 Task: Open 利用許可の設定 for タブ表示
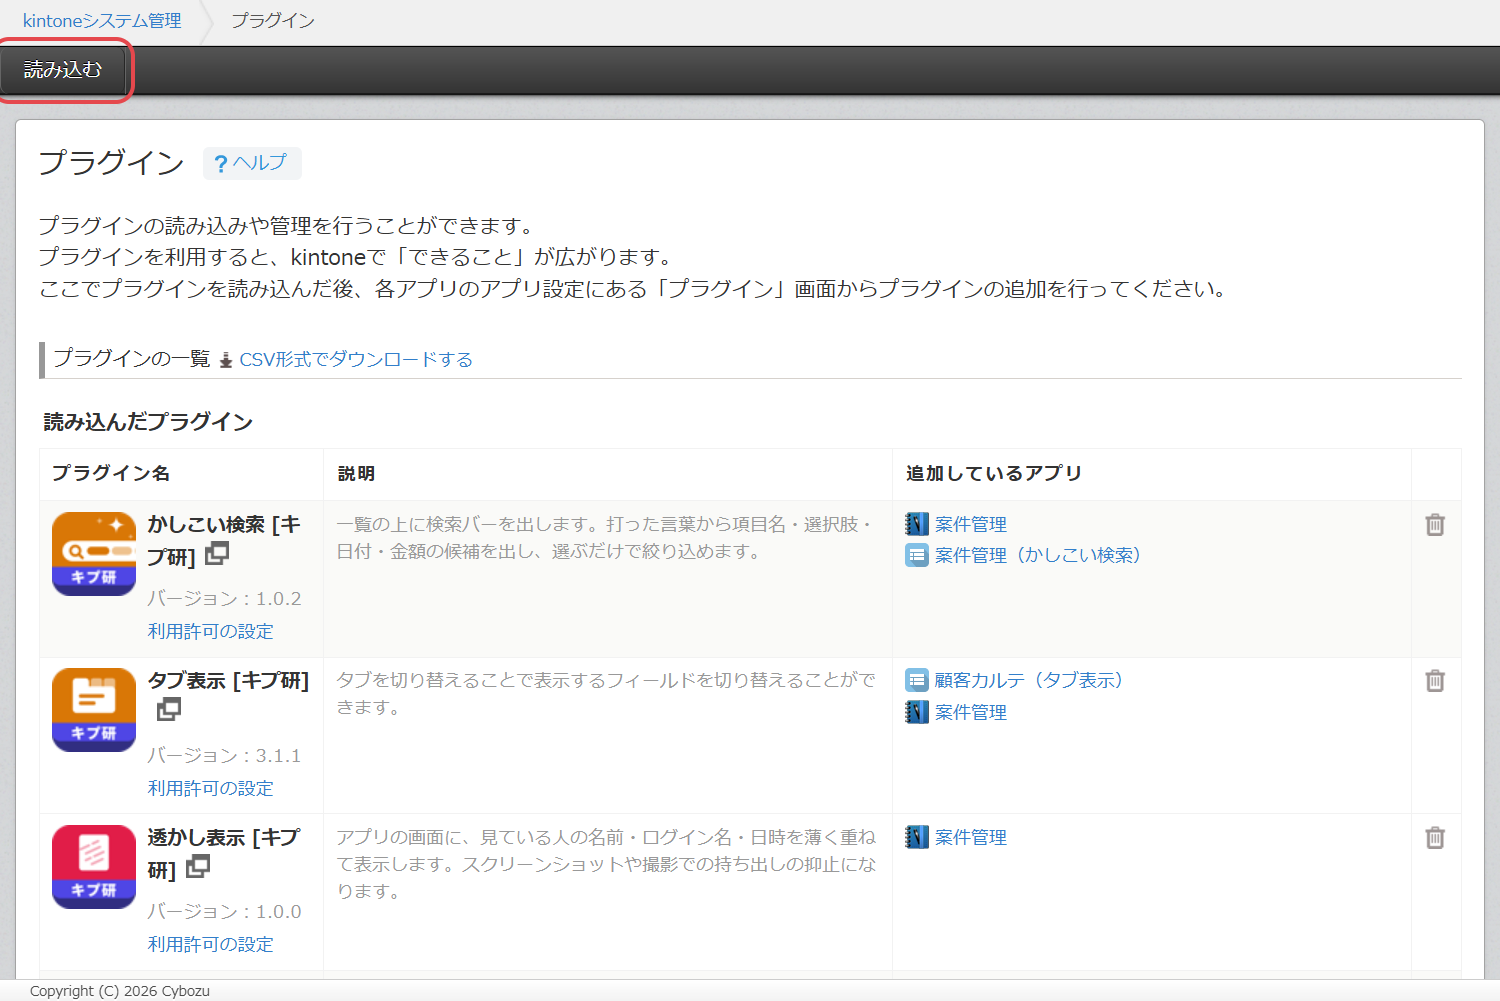211,788
